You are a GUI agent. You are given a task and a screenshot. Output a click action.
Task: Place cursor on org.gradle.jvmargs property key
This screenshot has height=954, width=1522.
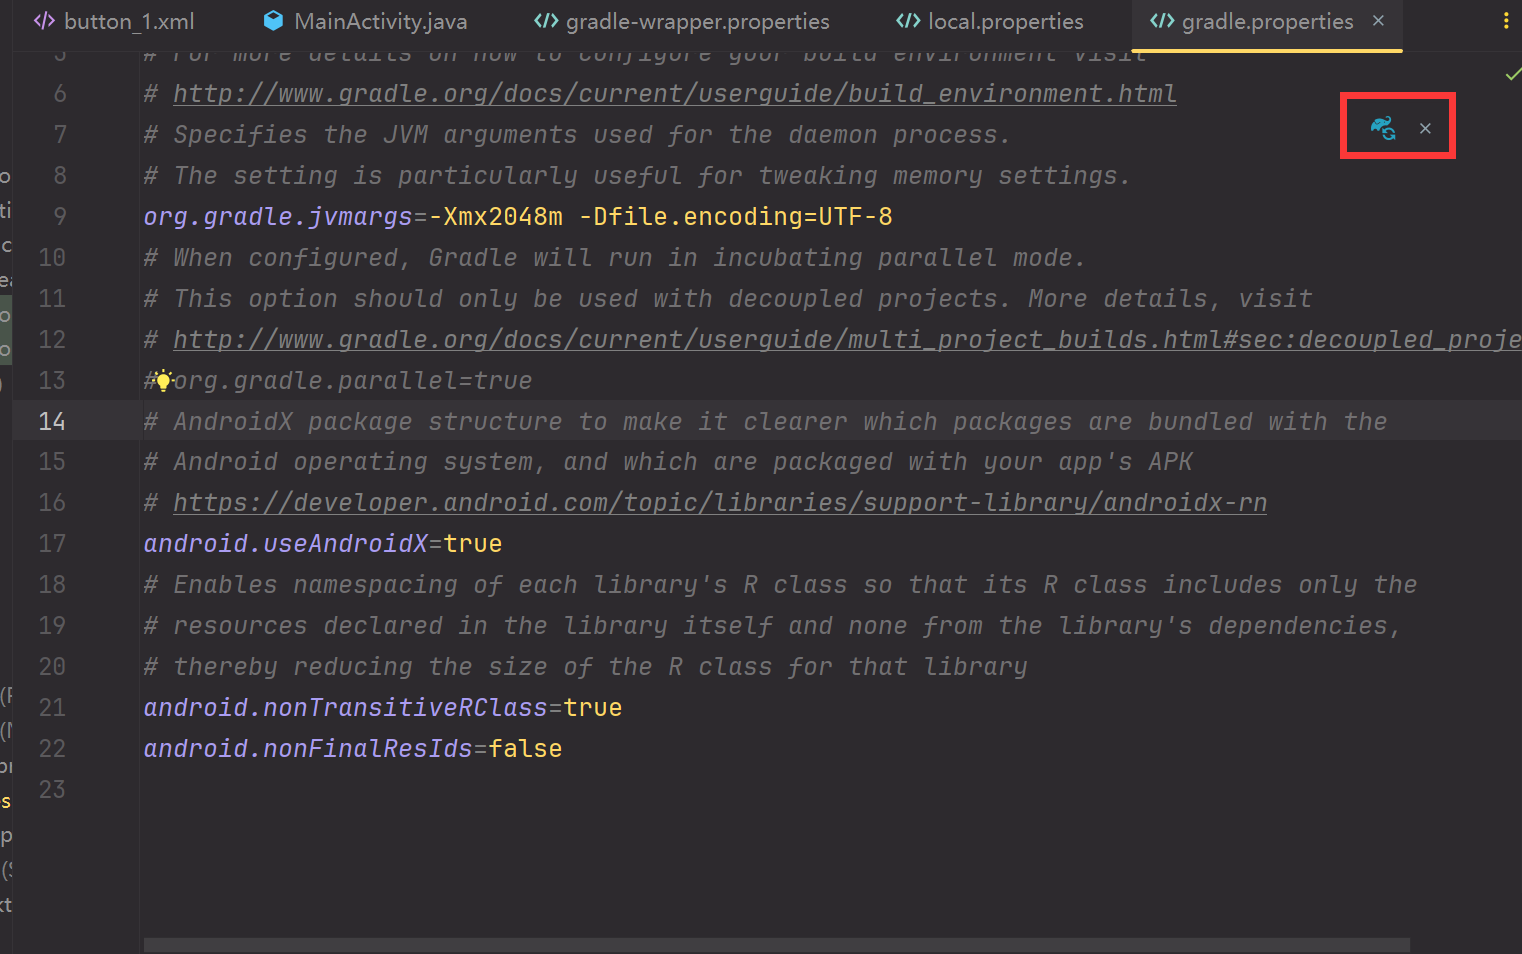[278, 217]
